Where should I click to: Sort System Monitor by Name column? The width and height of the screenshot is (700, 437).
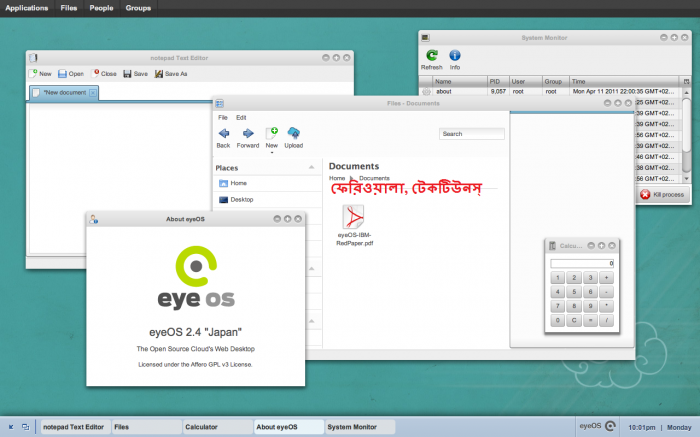[x=460, y=82]
